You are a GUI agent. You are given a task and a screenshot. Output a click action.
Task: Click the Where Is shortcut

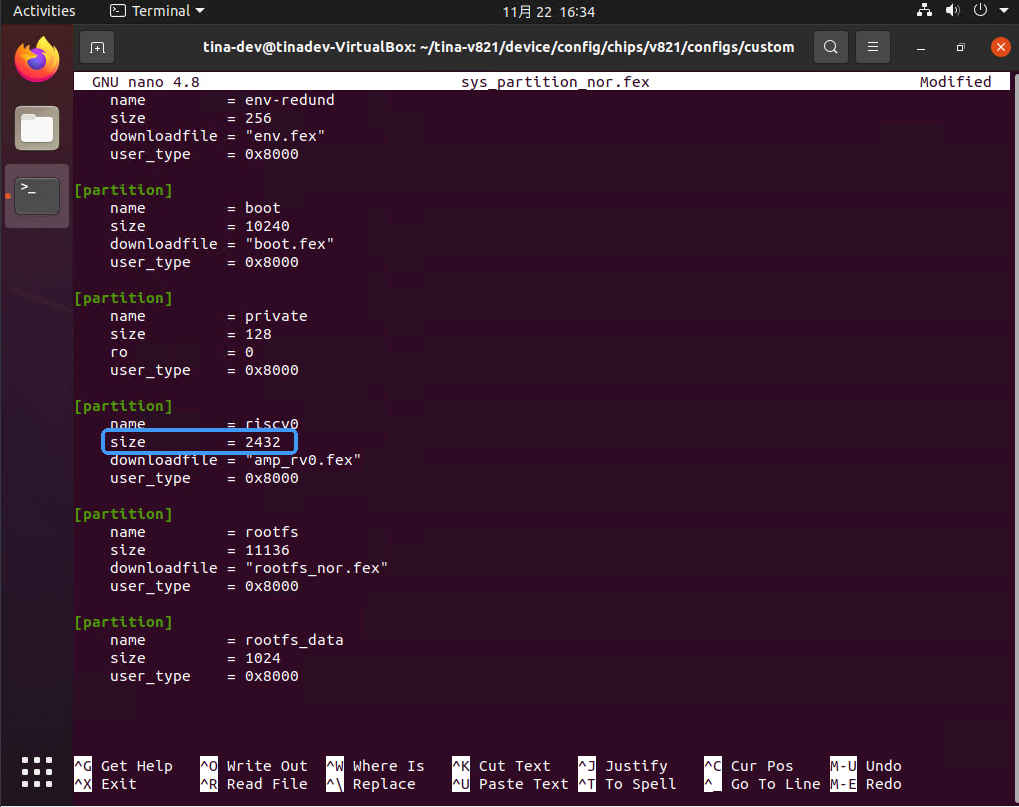click(x=376, y=766)
